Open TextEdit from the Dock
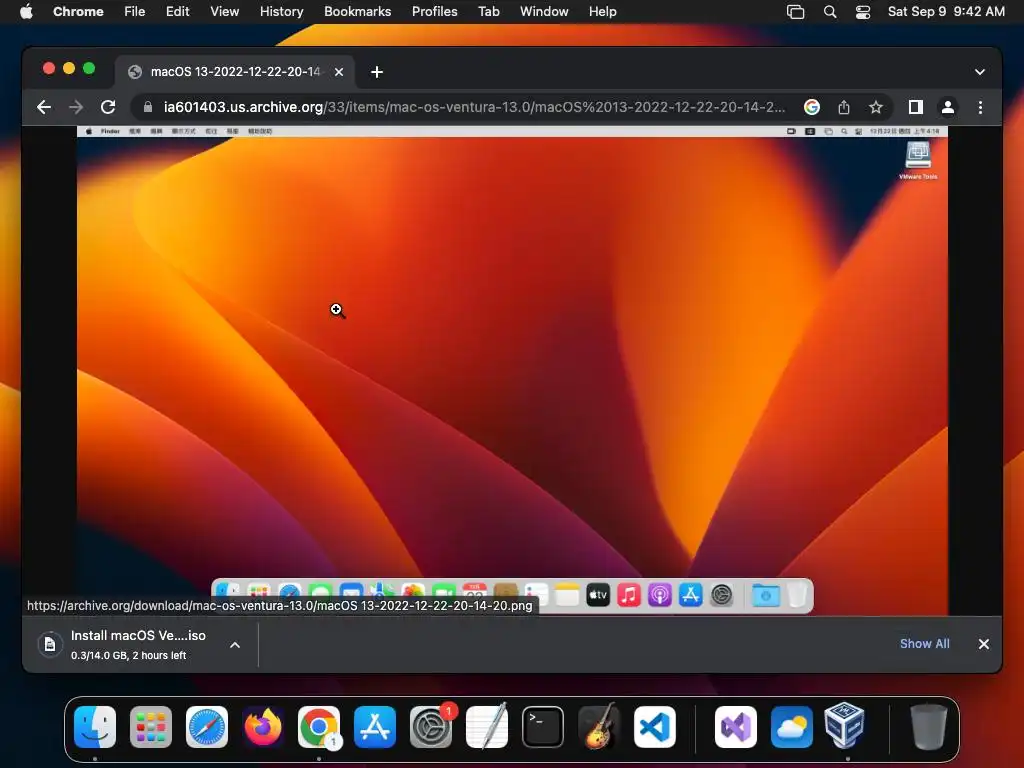Viewport: 1024px width, 768px height. click(487, 727)
